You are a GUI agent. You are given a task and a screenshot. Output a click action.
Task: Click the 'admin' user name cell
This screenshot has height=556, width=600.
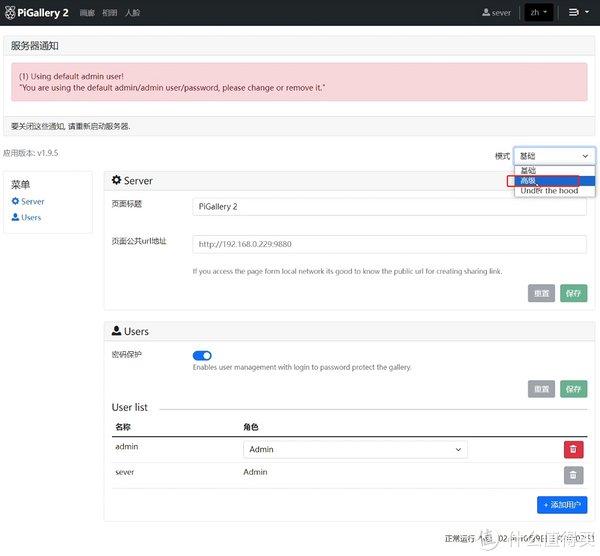coord(127,447)
